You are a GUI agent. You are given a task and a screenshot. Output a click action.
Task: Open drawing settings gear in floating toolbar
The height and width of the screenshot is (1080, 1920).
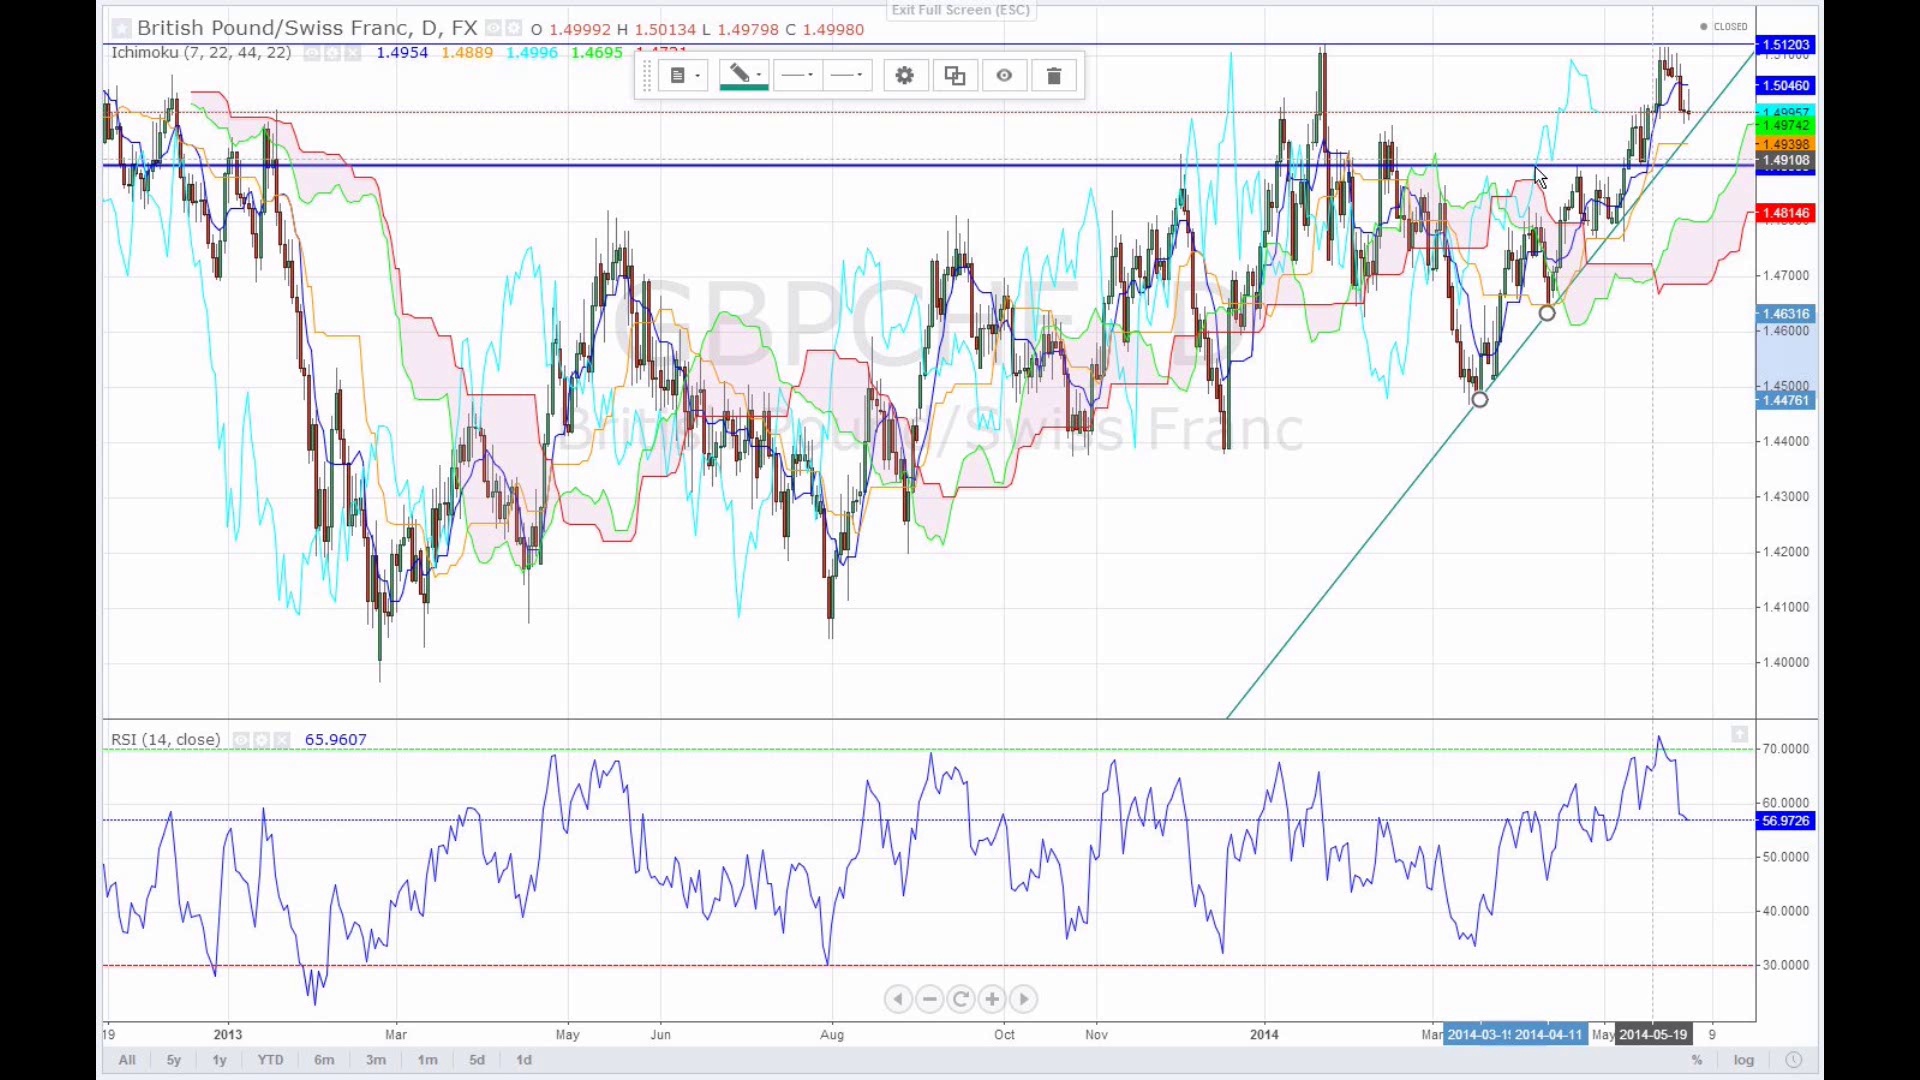(x=904, y=76)
